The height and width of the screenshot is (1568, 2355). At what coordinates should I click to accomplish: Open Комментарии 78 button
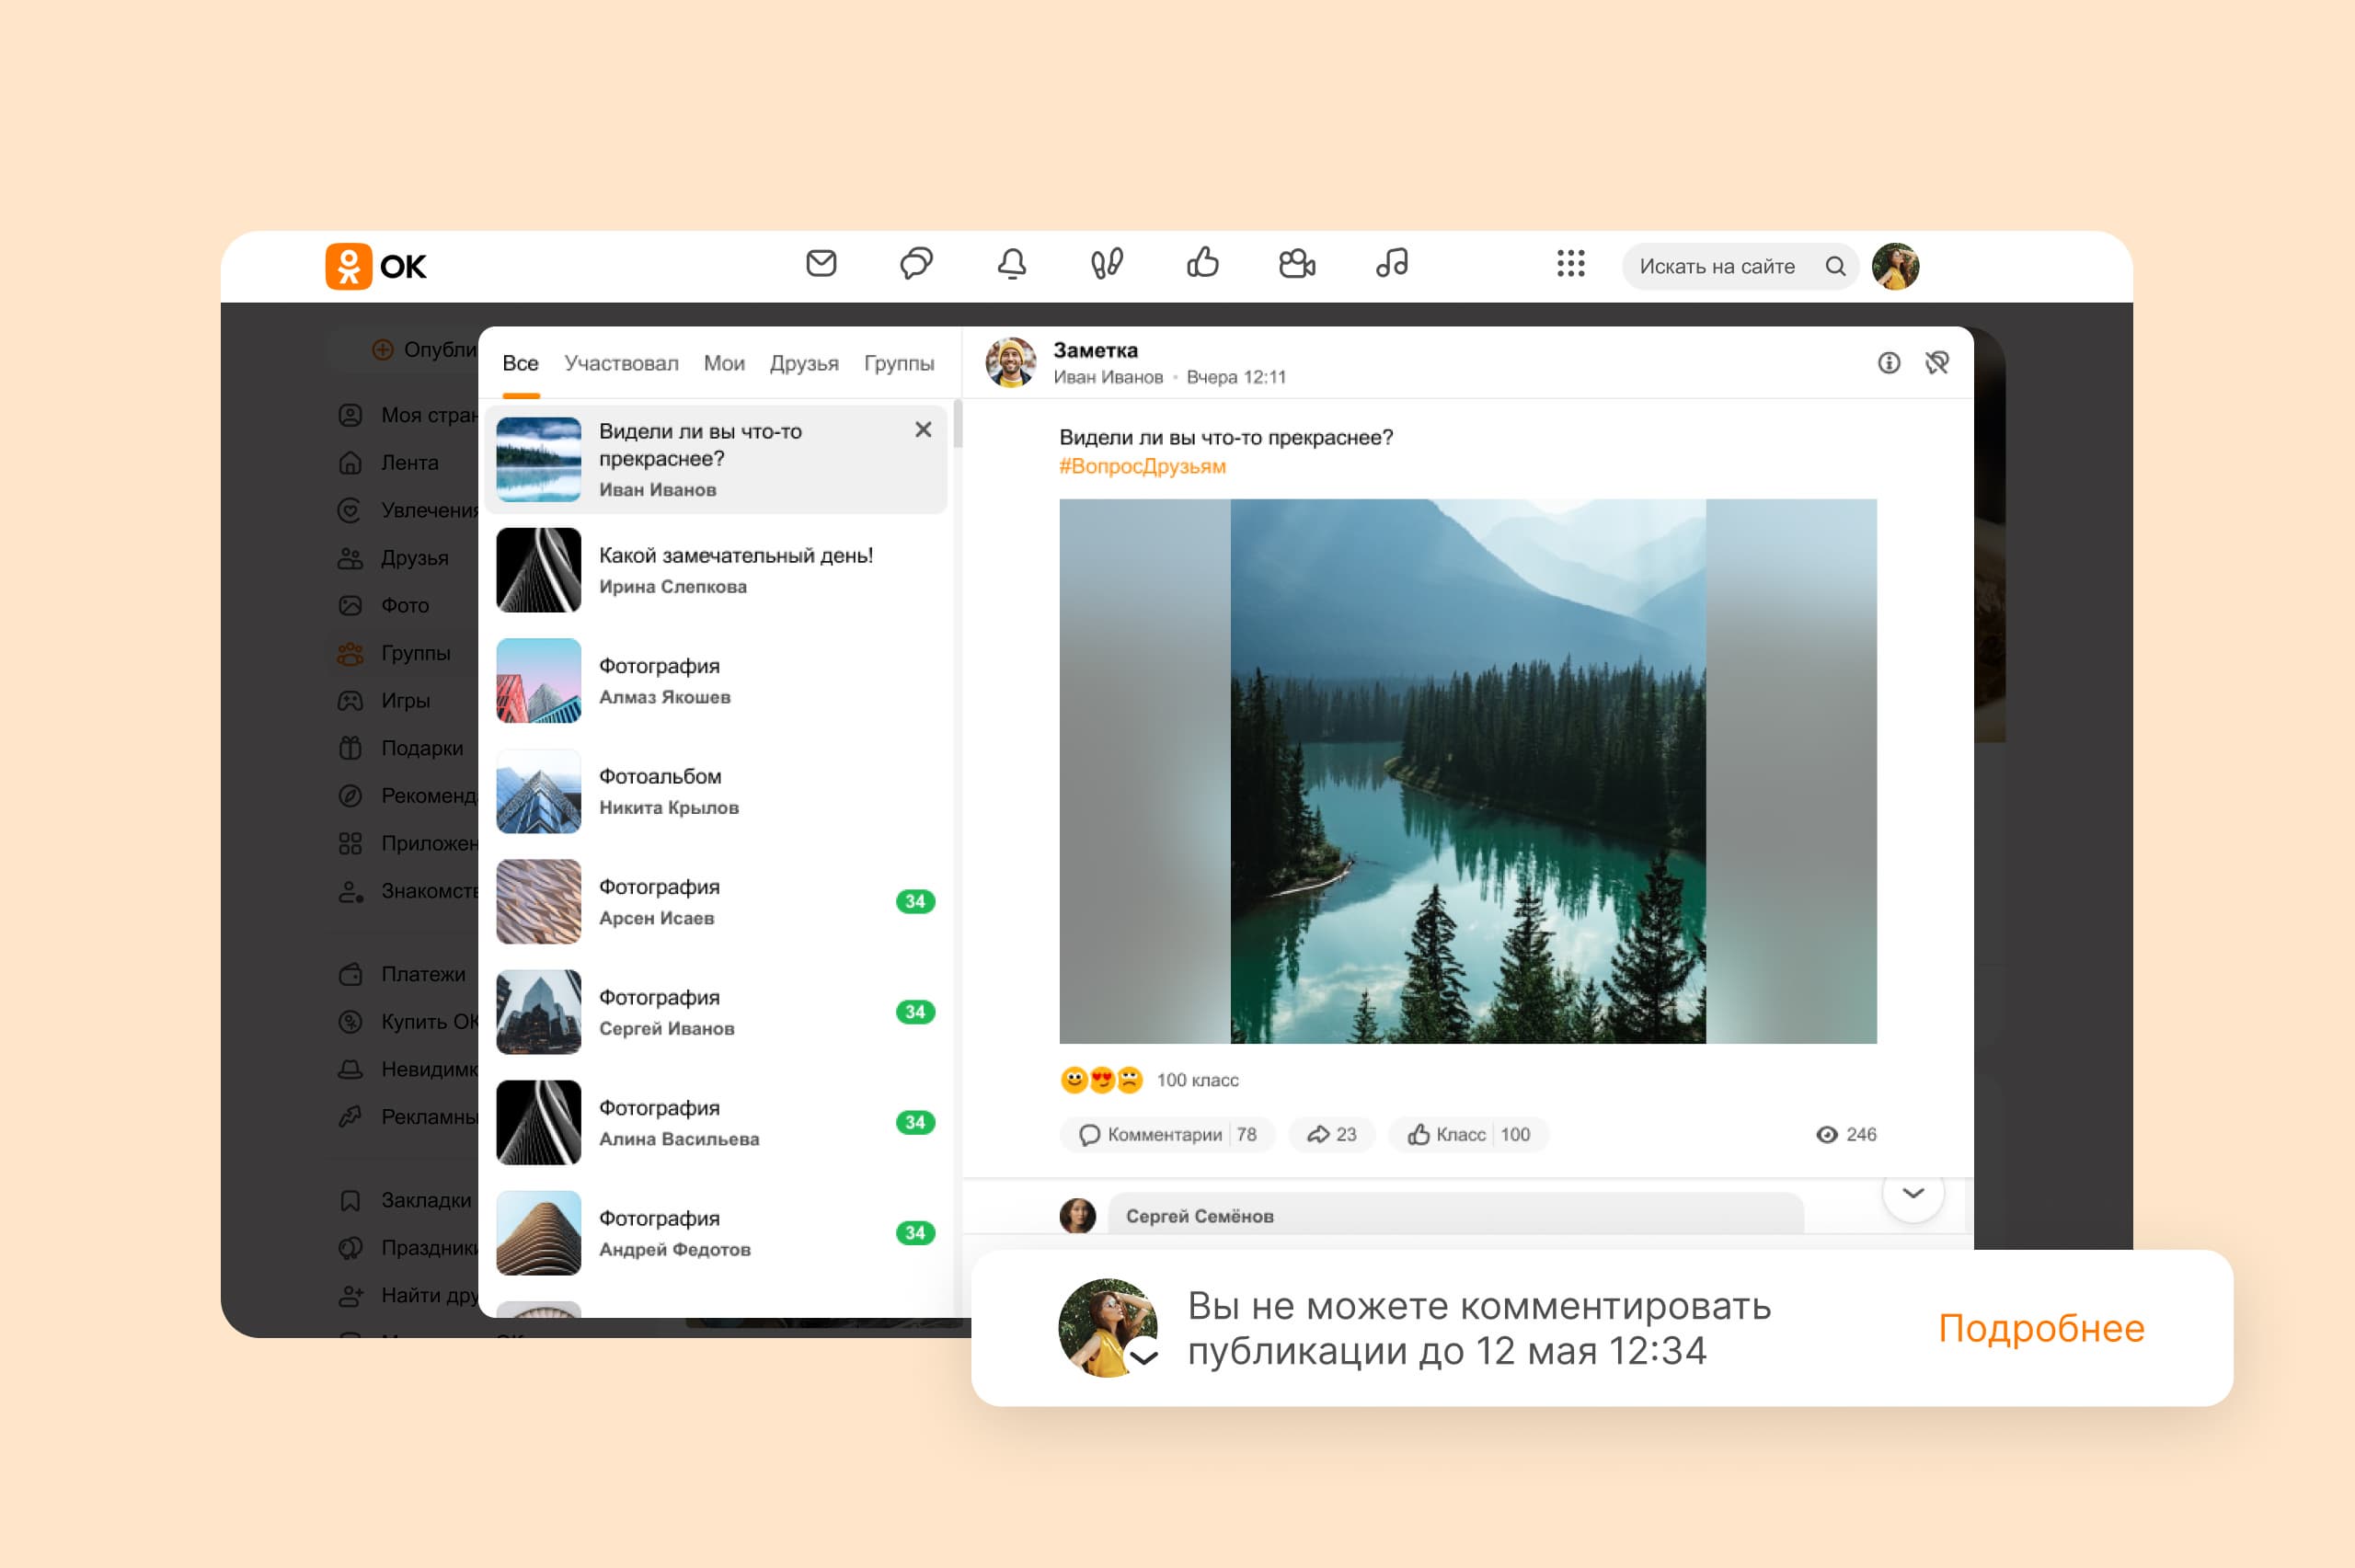1167,1134
